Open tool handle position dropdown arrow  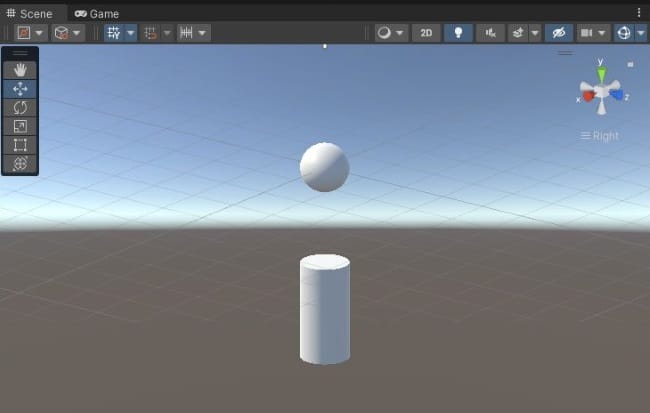(x=39, y=33)
